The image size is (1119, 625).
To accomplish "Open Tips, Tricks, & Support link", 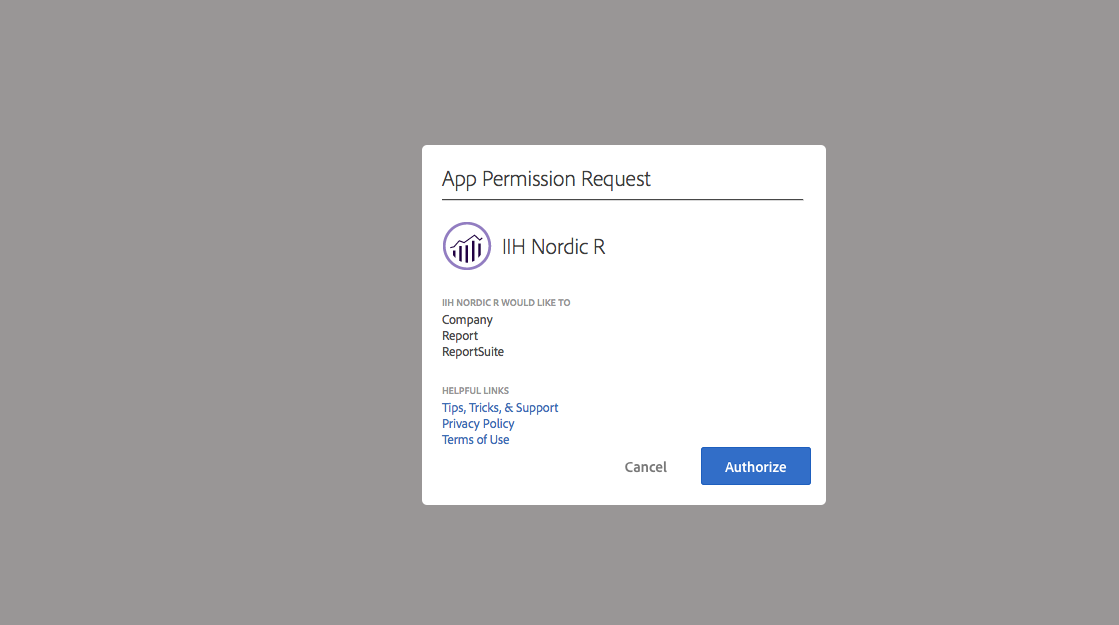I will point(500,407).
